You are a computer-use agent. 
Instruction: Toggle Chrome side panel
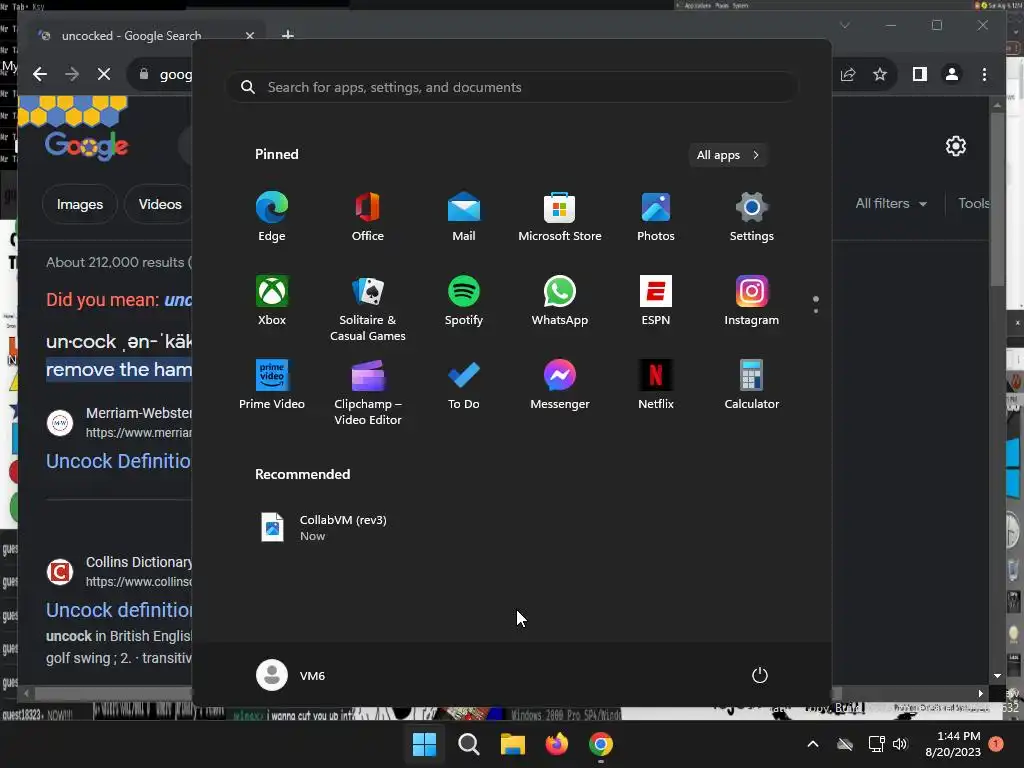[x=920, y=74]
